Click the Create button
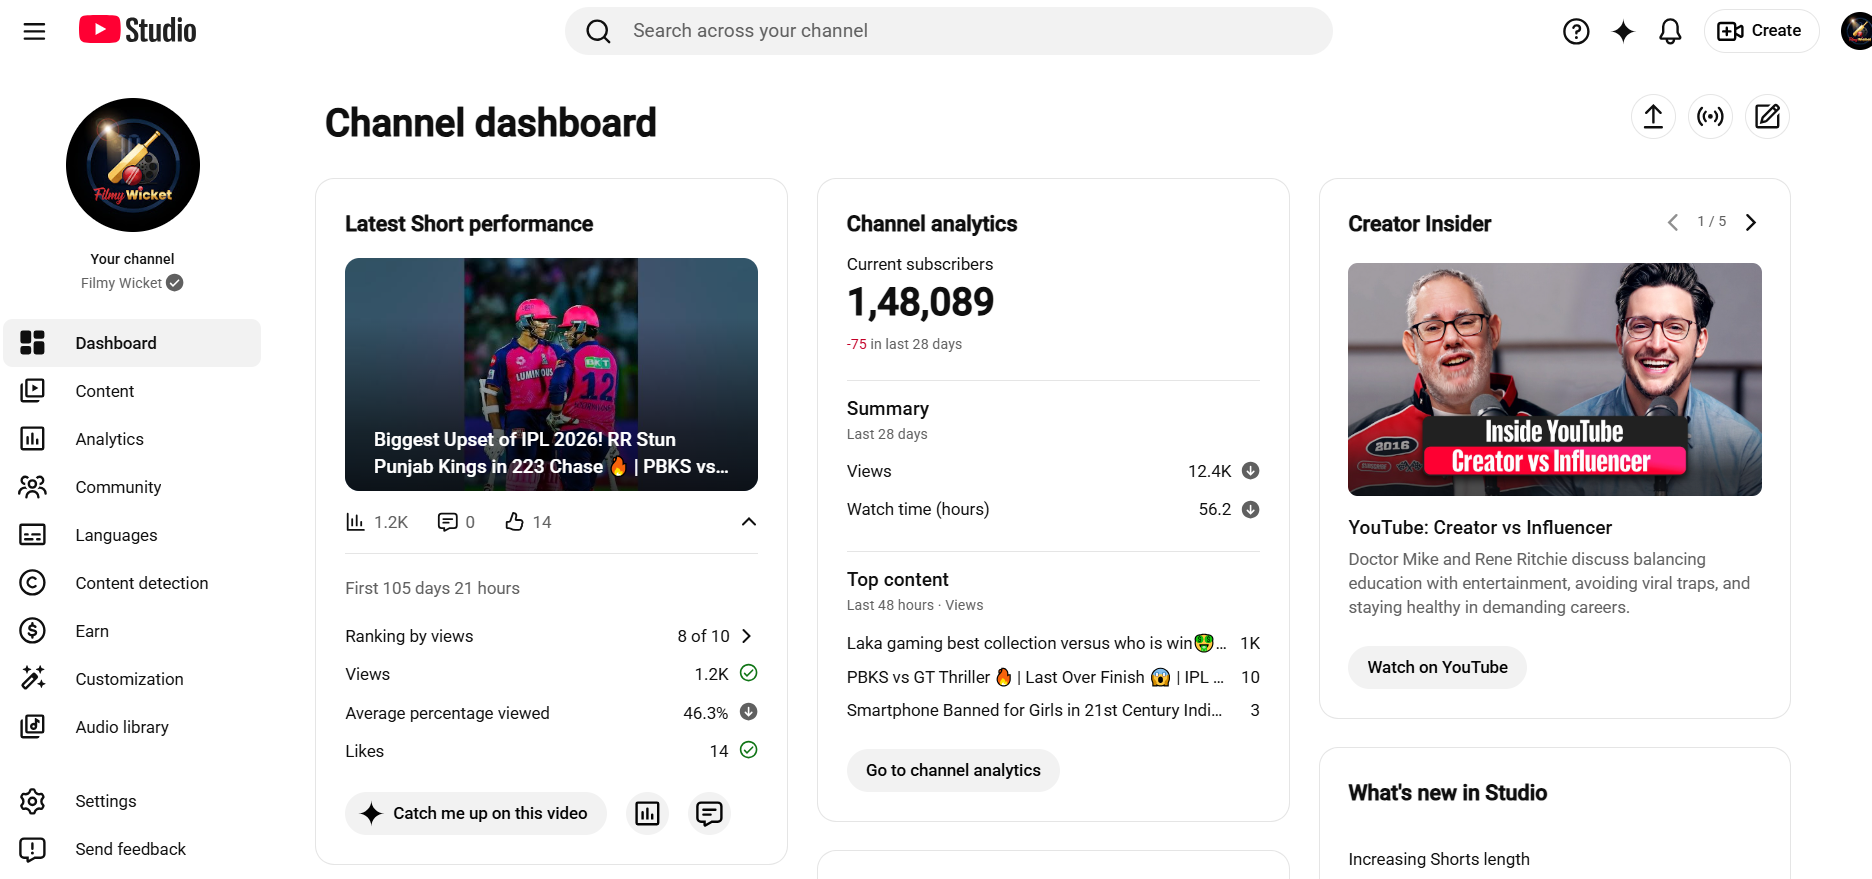 pos(1761,31)
